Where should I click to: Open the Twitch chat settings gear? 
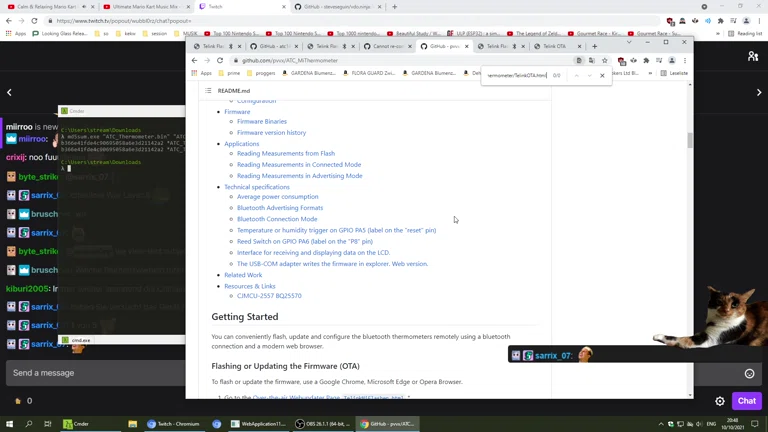pyautogui.click(x=720, y=401)
